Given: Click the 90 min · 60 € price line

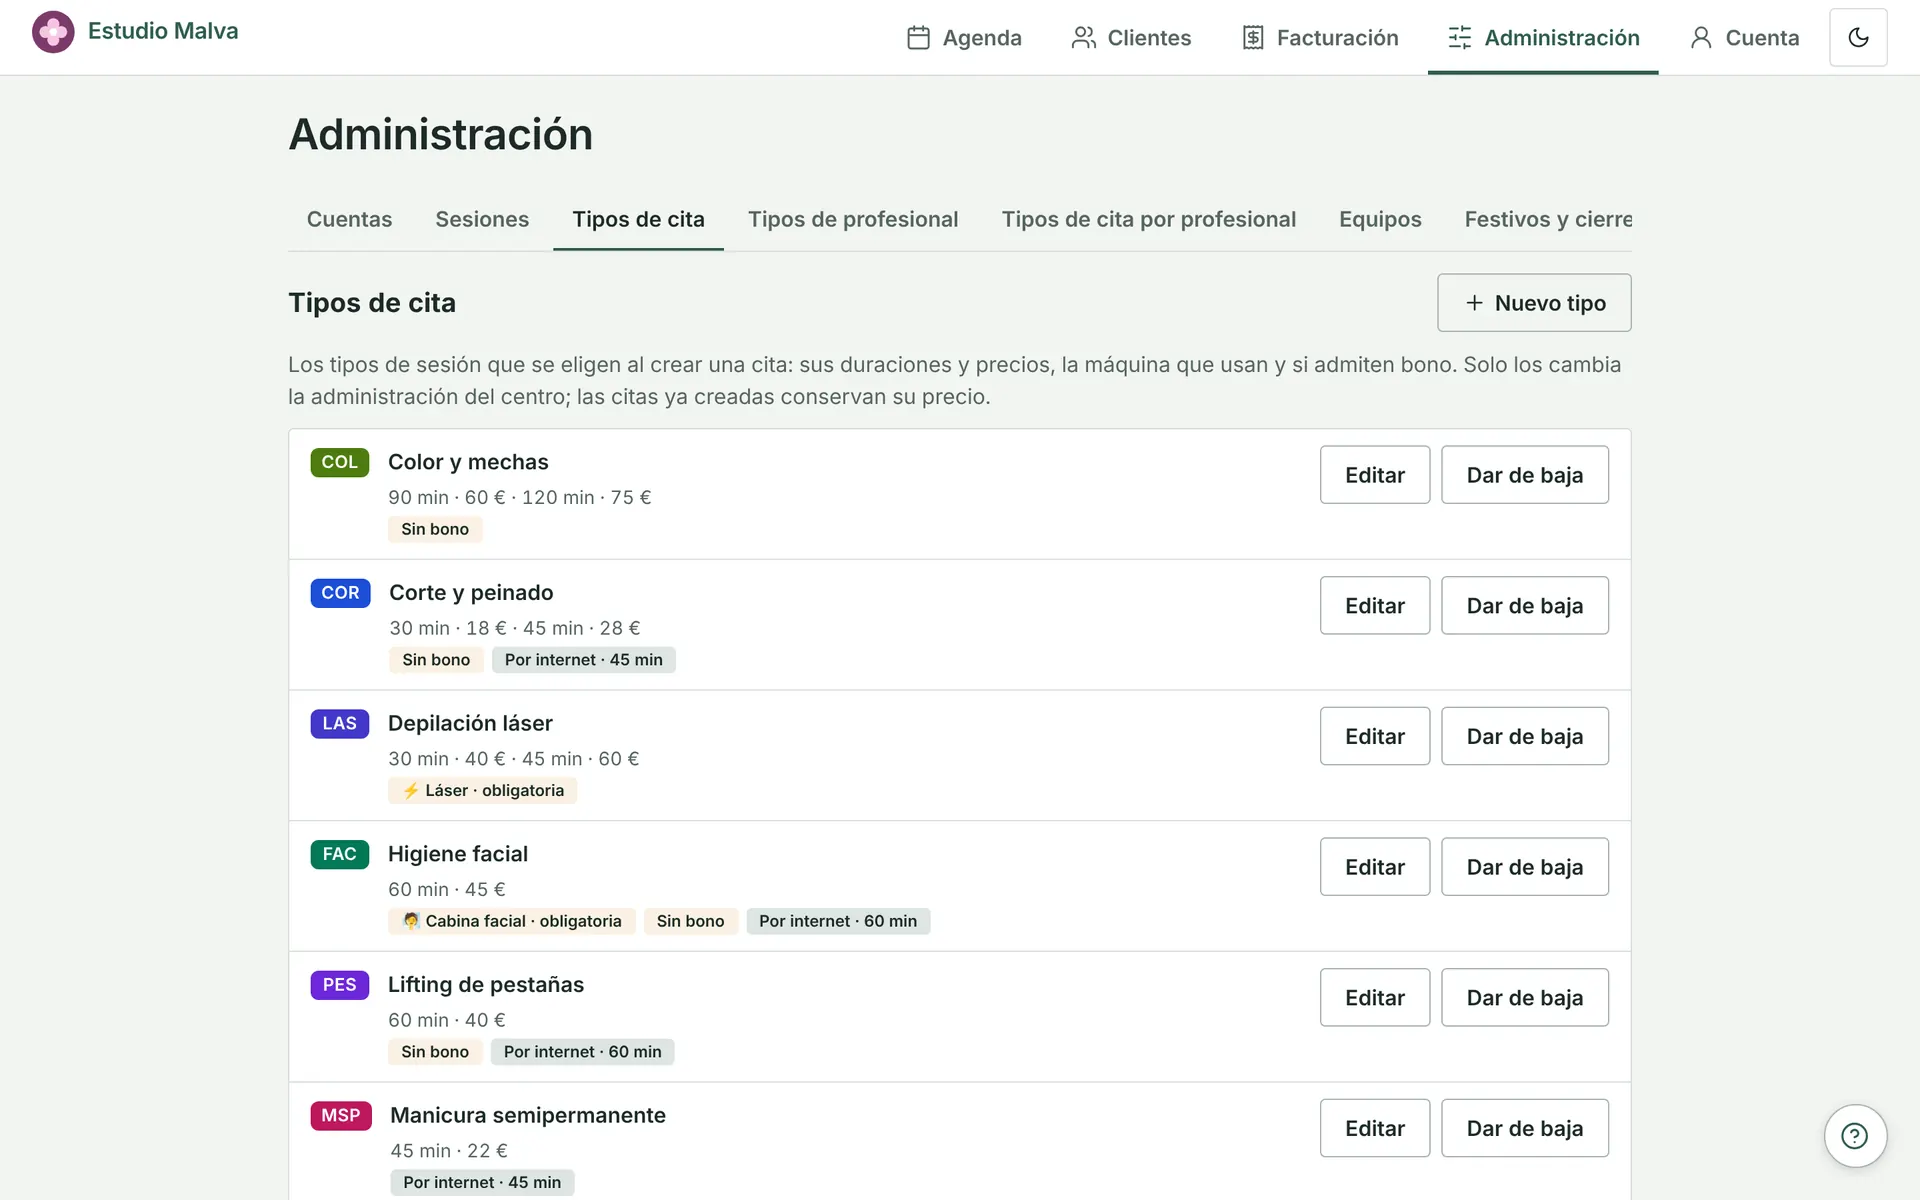Looking at the screenshot, I should coord(519,497).
